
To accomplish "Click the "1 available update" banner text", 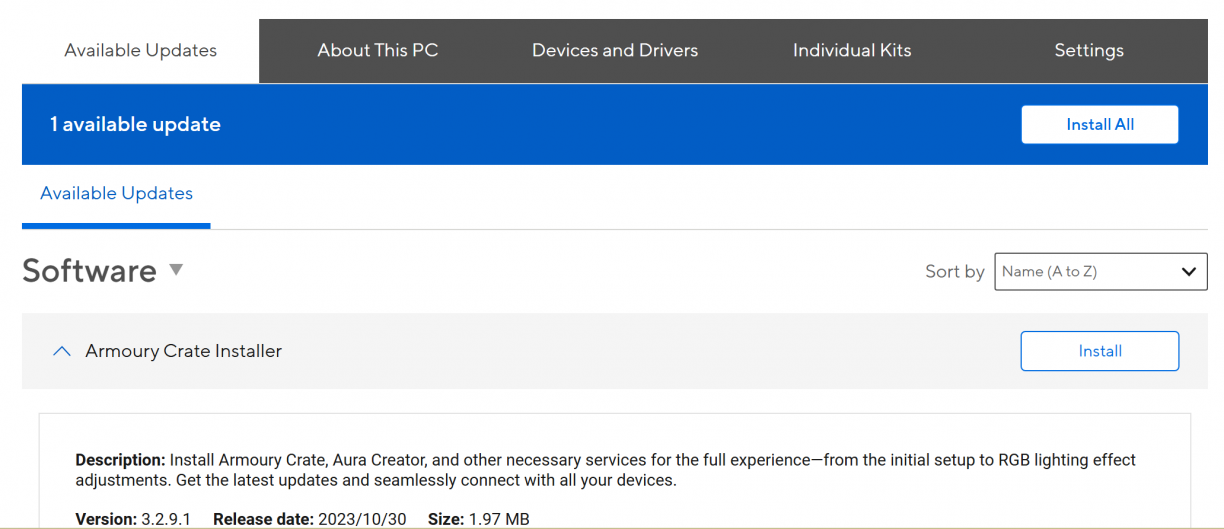I will (135, 124).
